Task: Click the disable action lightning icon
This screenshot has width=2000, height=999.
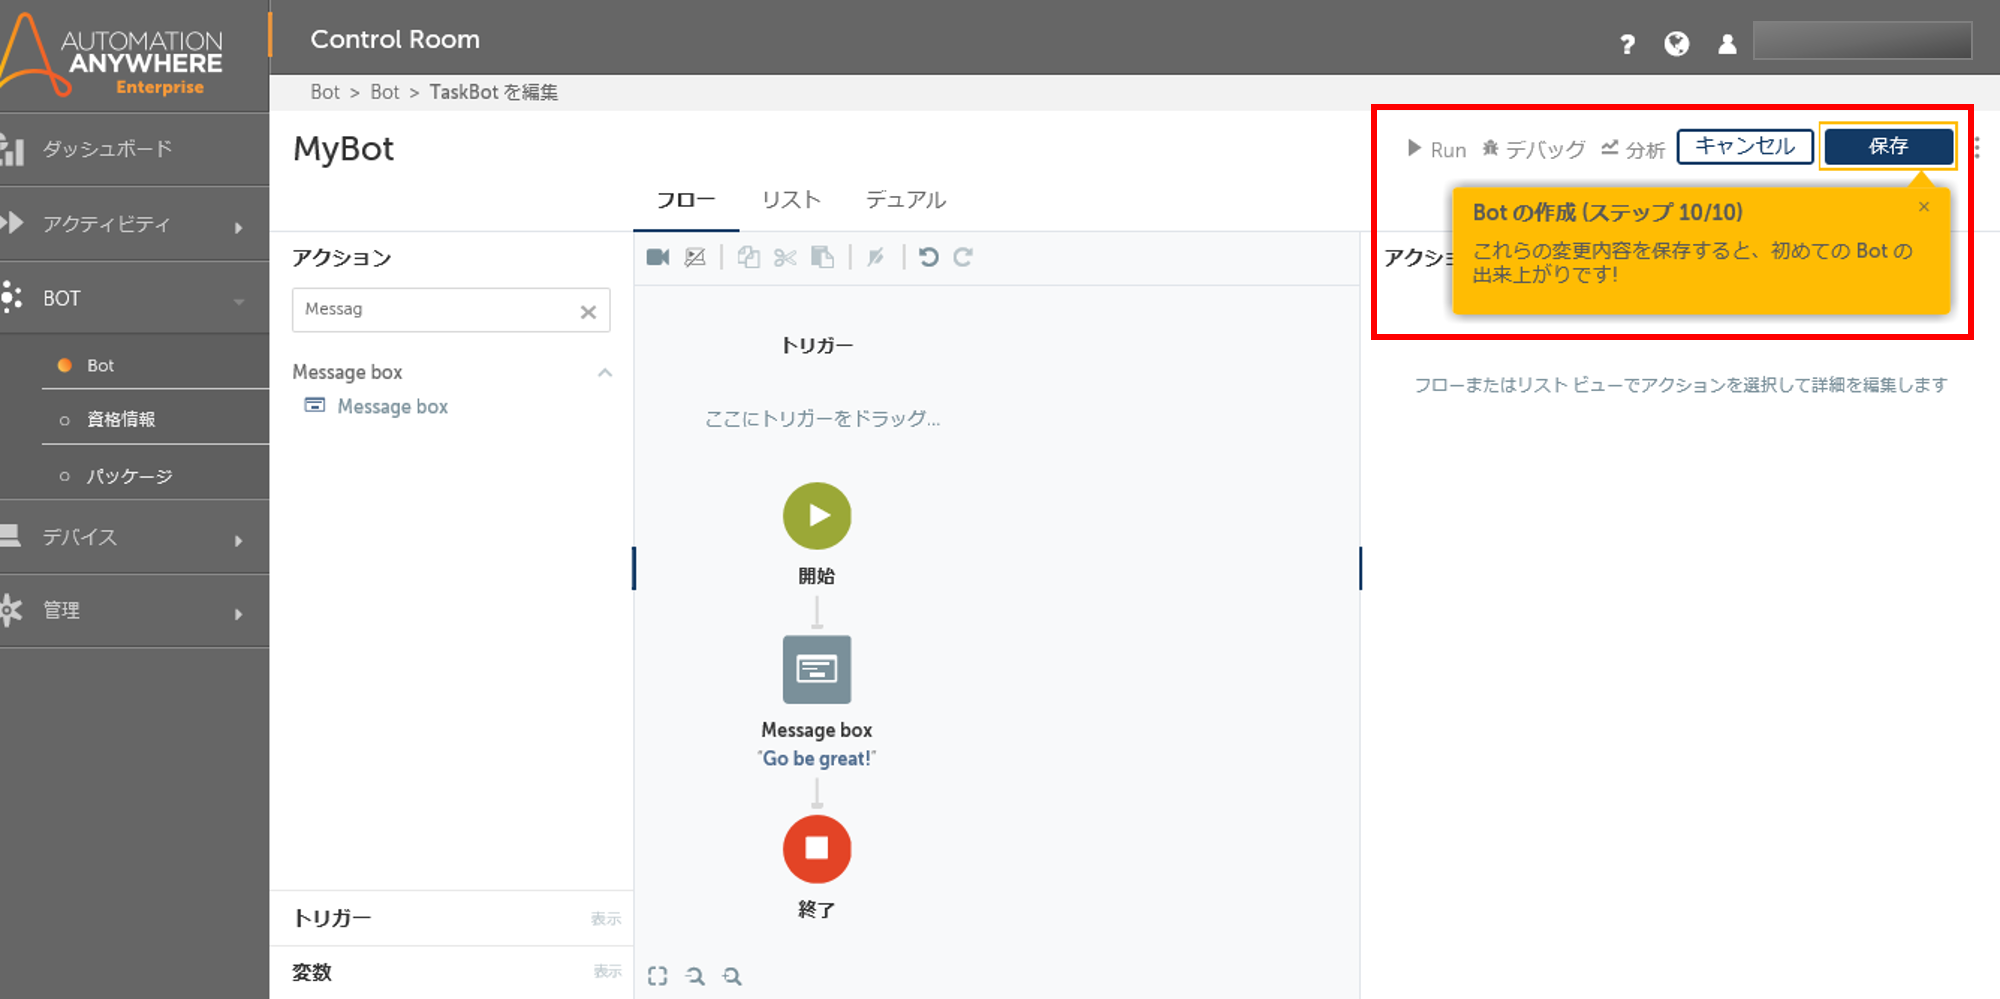Action: tap(876, 257)
